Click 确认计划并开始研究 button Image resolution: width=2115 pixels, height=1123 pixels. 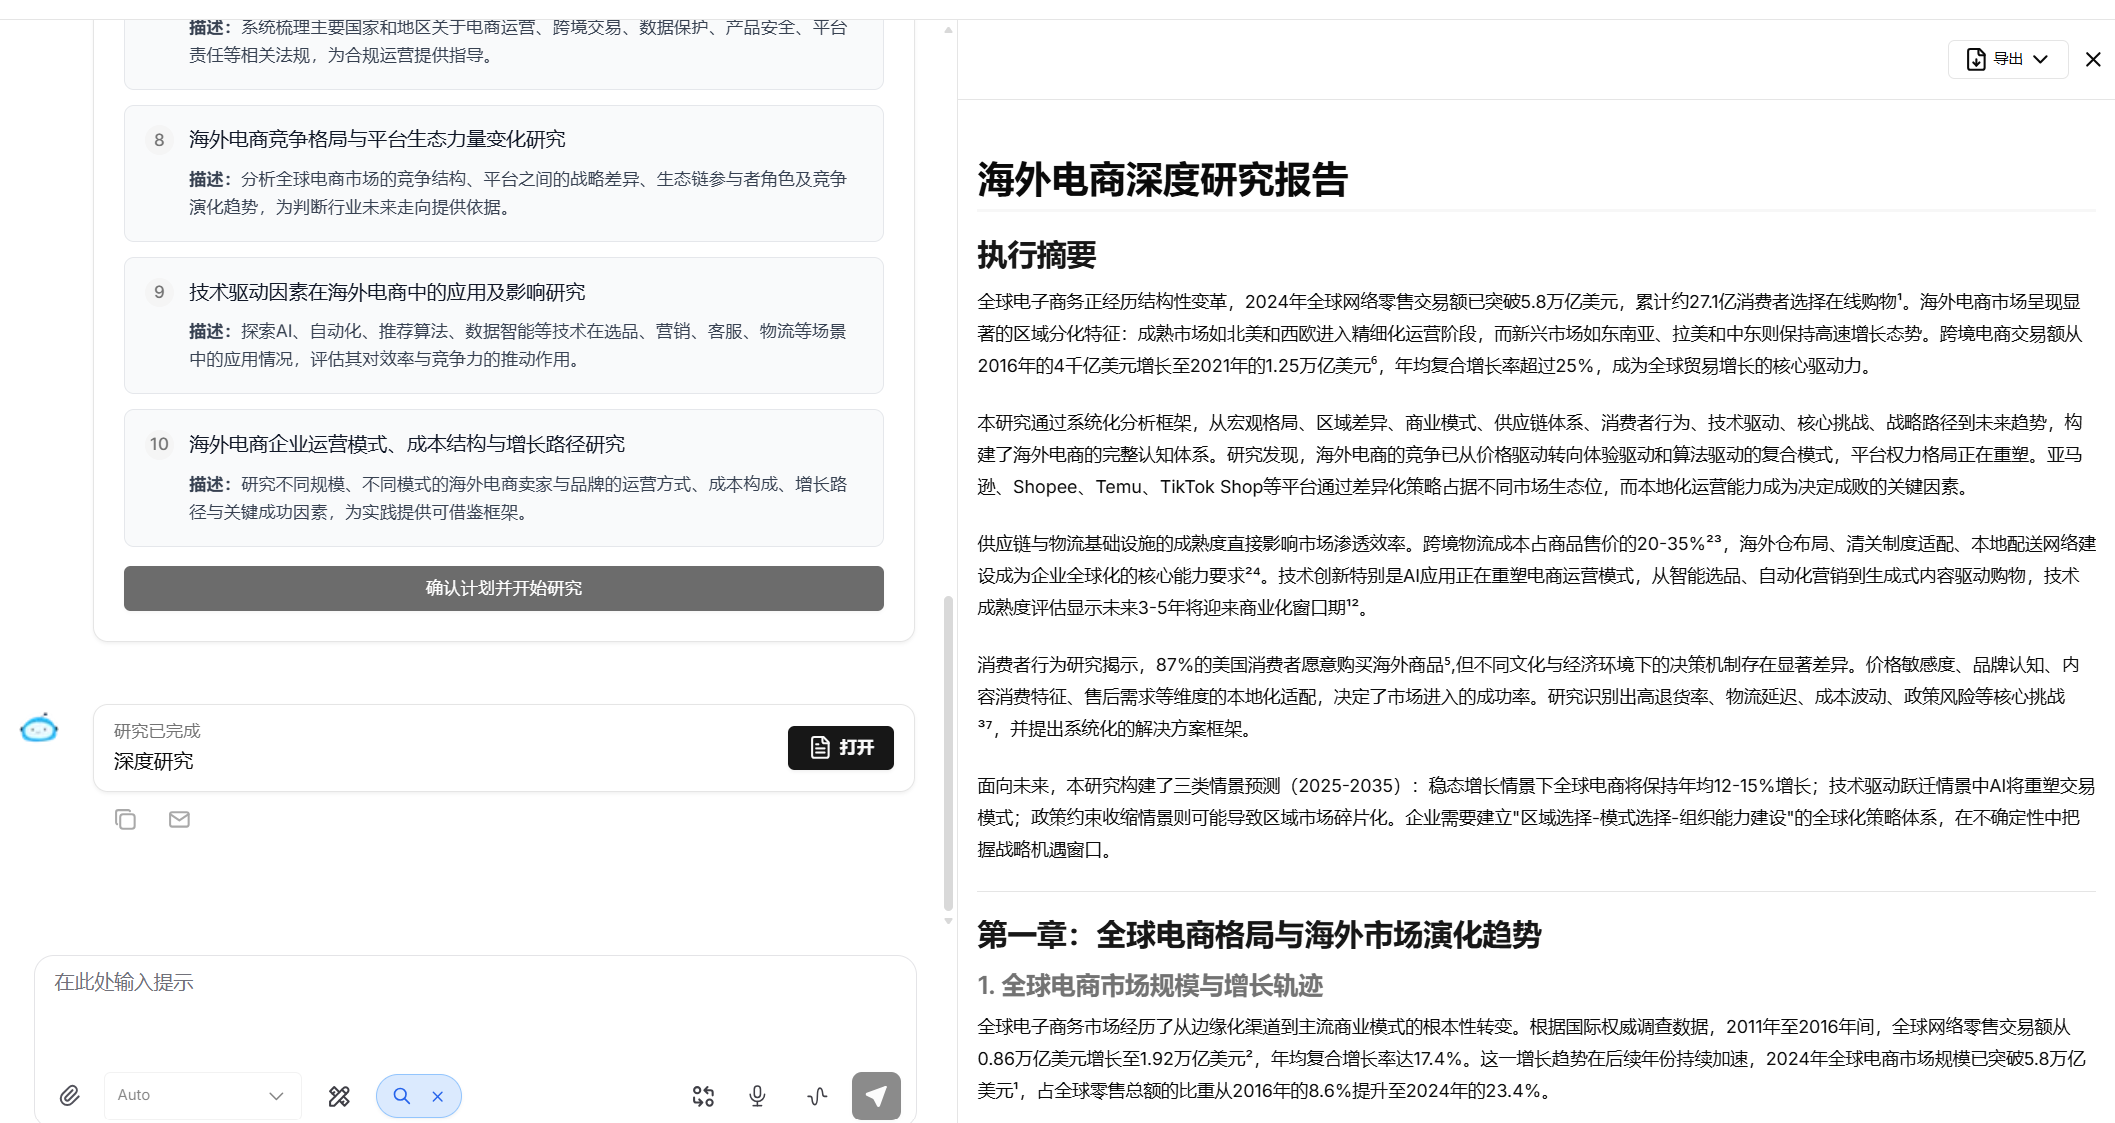tap(503, 588)
